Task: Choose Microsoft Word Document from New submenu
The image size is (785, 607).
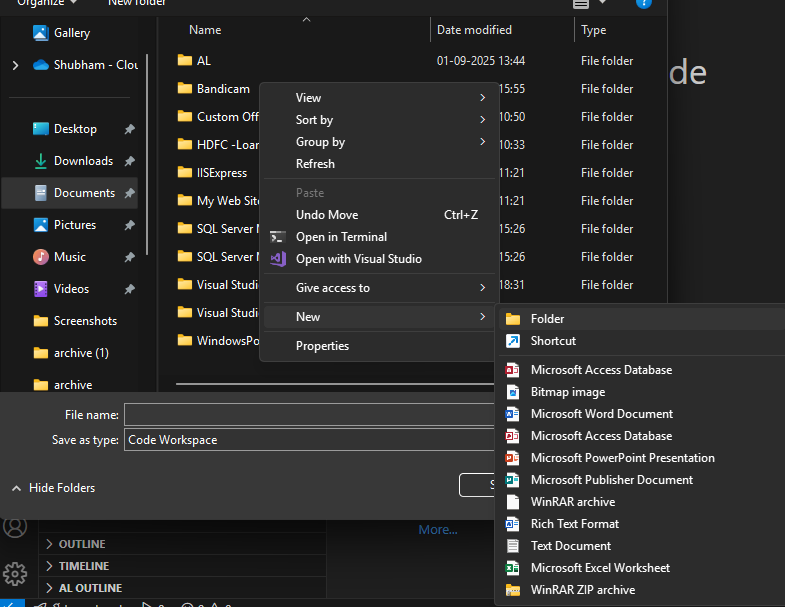Action: pos(601,414)
